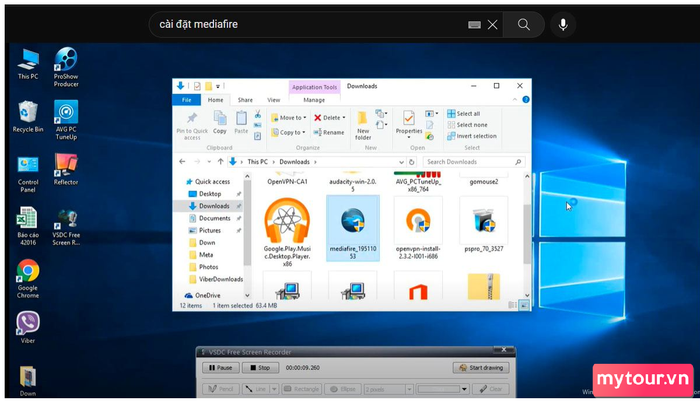Go up one folder level arrow
The width and height of the screenshot is (700, 405).
(x=220, y=162)
